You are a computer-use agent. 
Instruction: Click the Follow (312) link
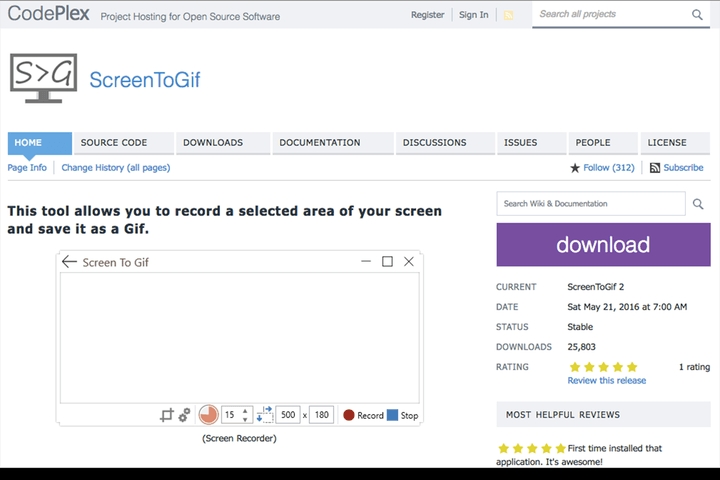point(608,168)
